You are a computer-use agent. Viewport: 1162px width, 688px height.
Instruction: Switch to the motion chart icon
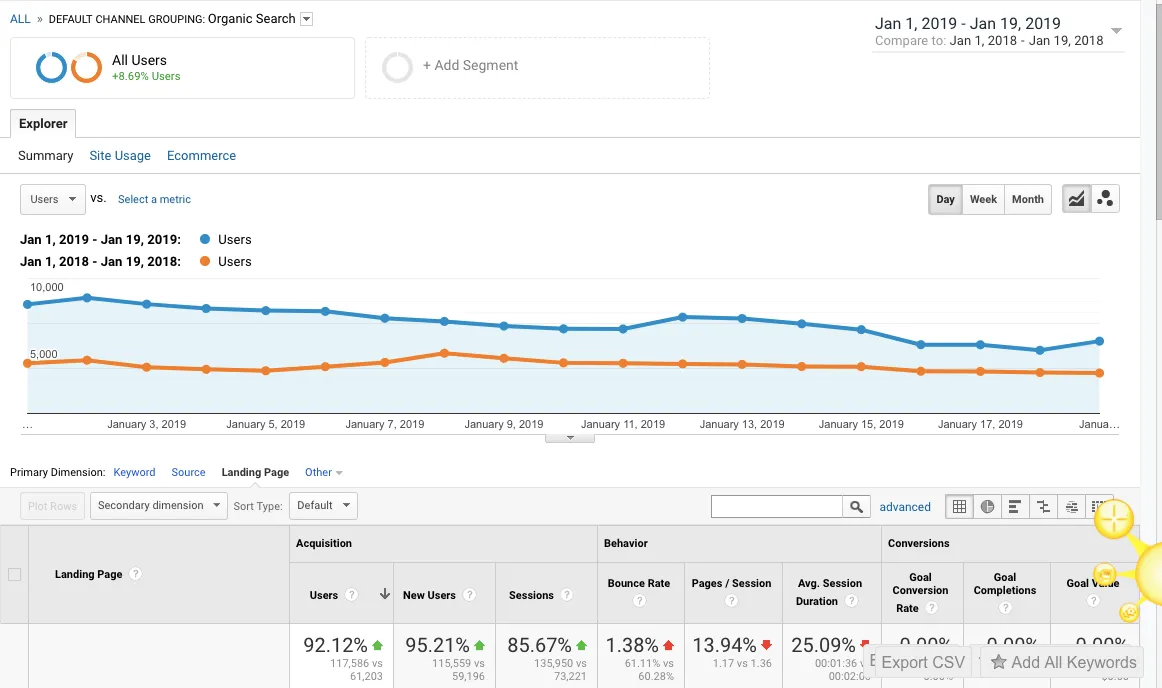point(1105,199)
